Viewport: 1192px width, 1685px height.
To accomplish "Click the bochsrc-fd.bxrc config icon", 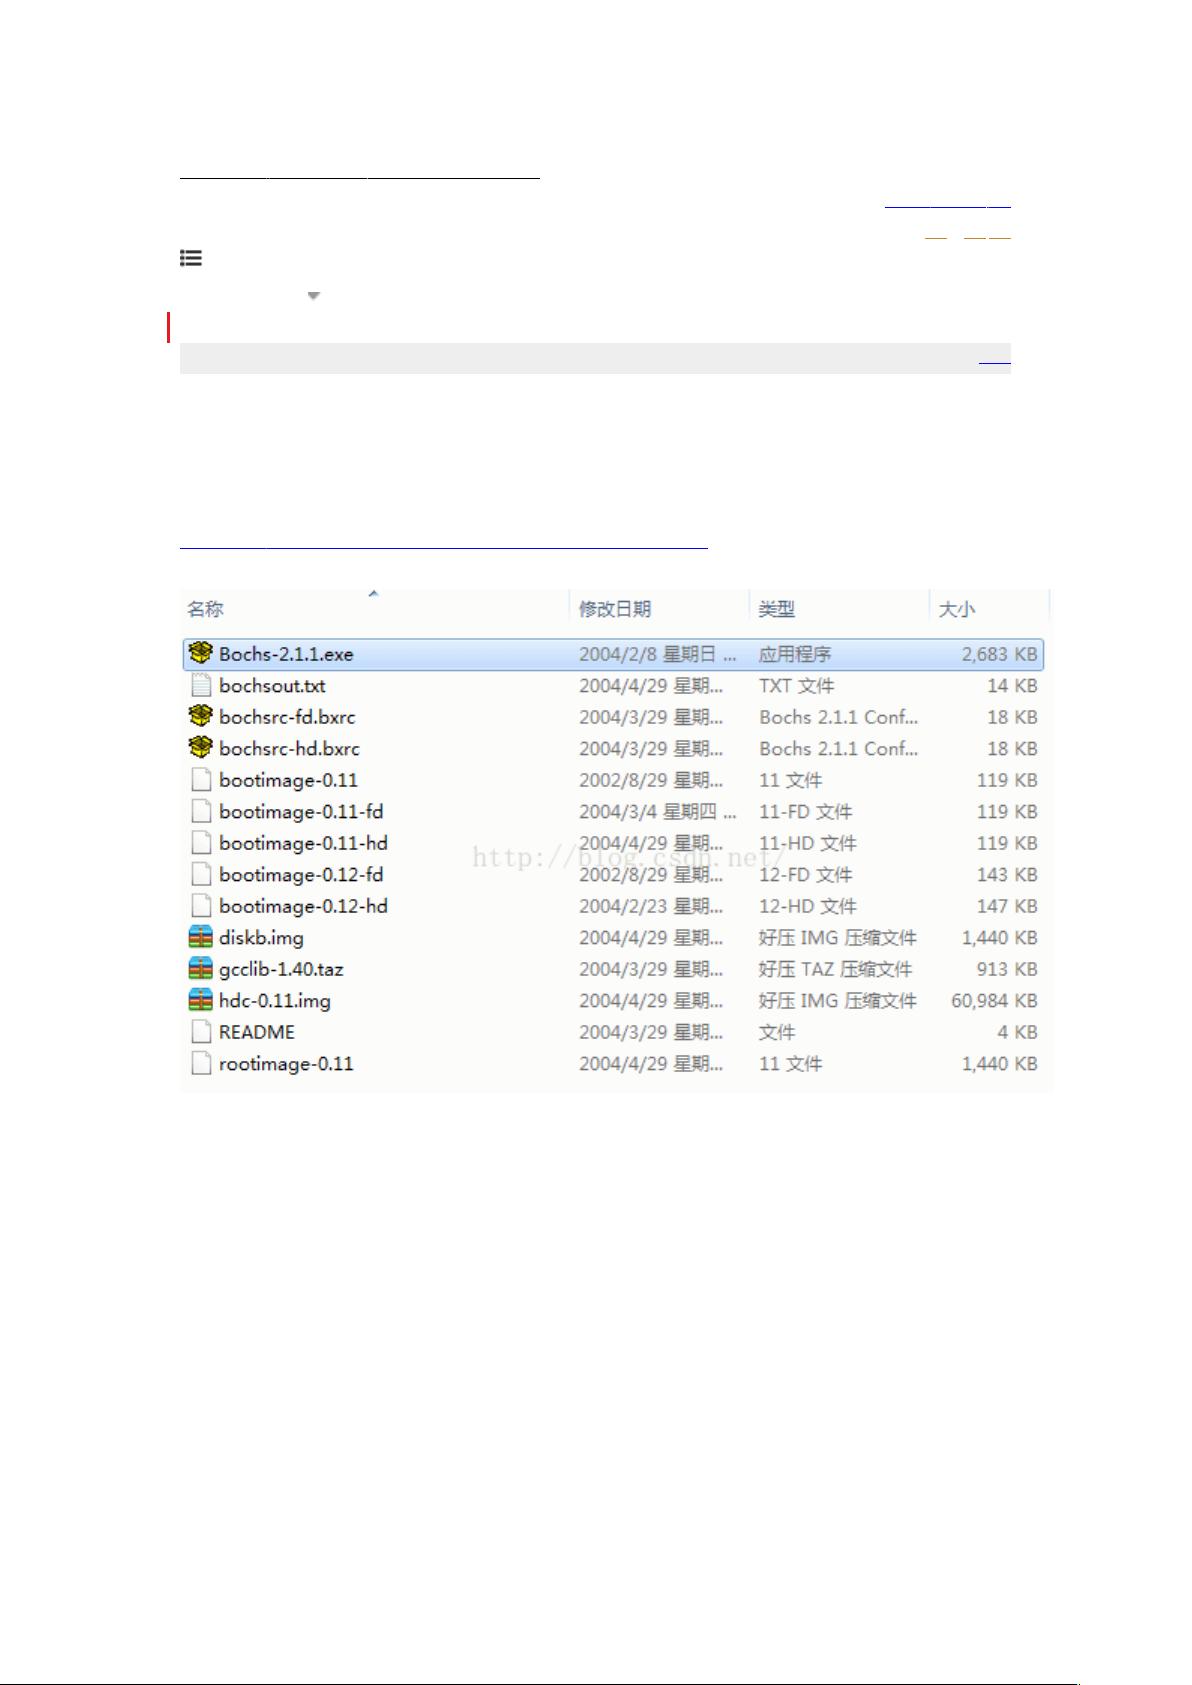I will click(x=201, y=716).
